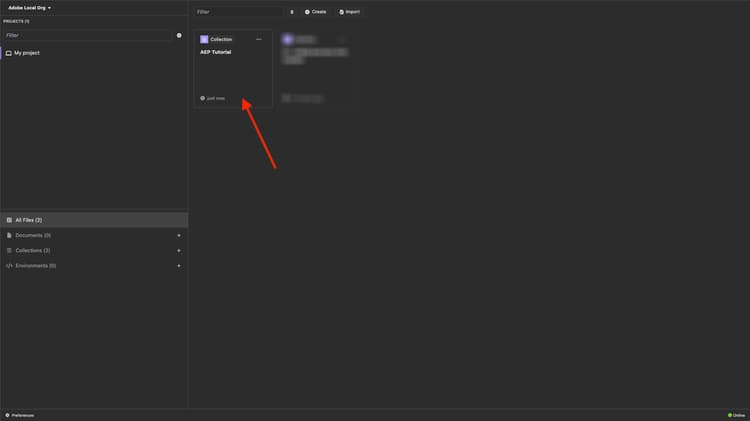Click the purple Collection icon on AEP Tutorial card
This screenshot has height=421, width=750.
pos(204,39)
